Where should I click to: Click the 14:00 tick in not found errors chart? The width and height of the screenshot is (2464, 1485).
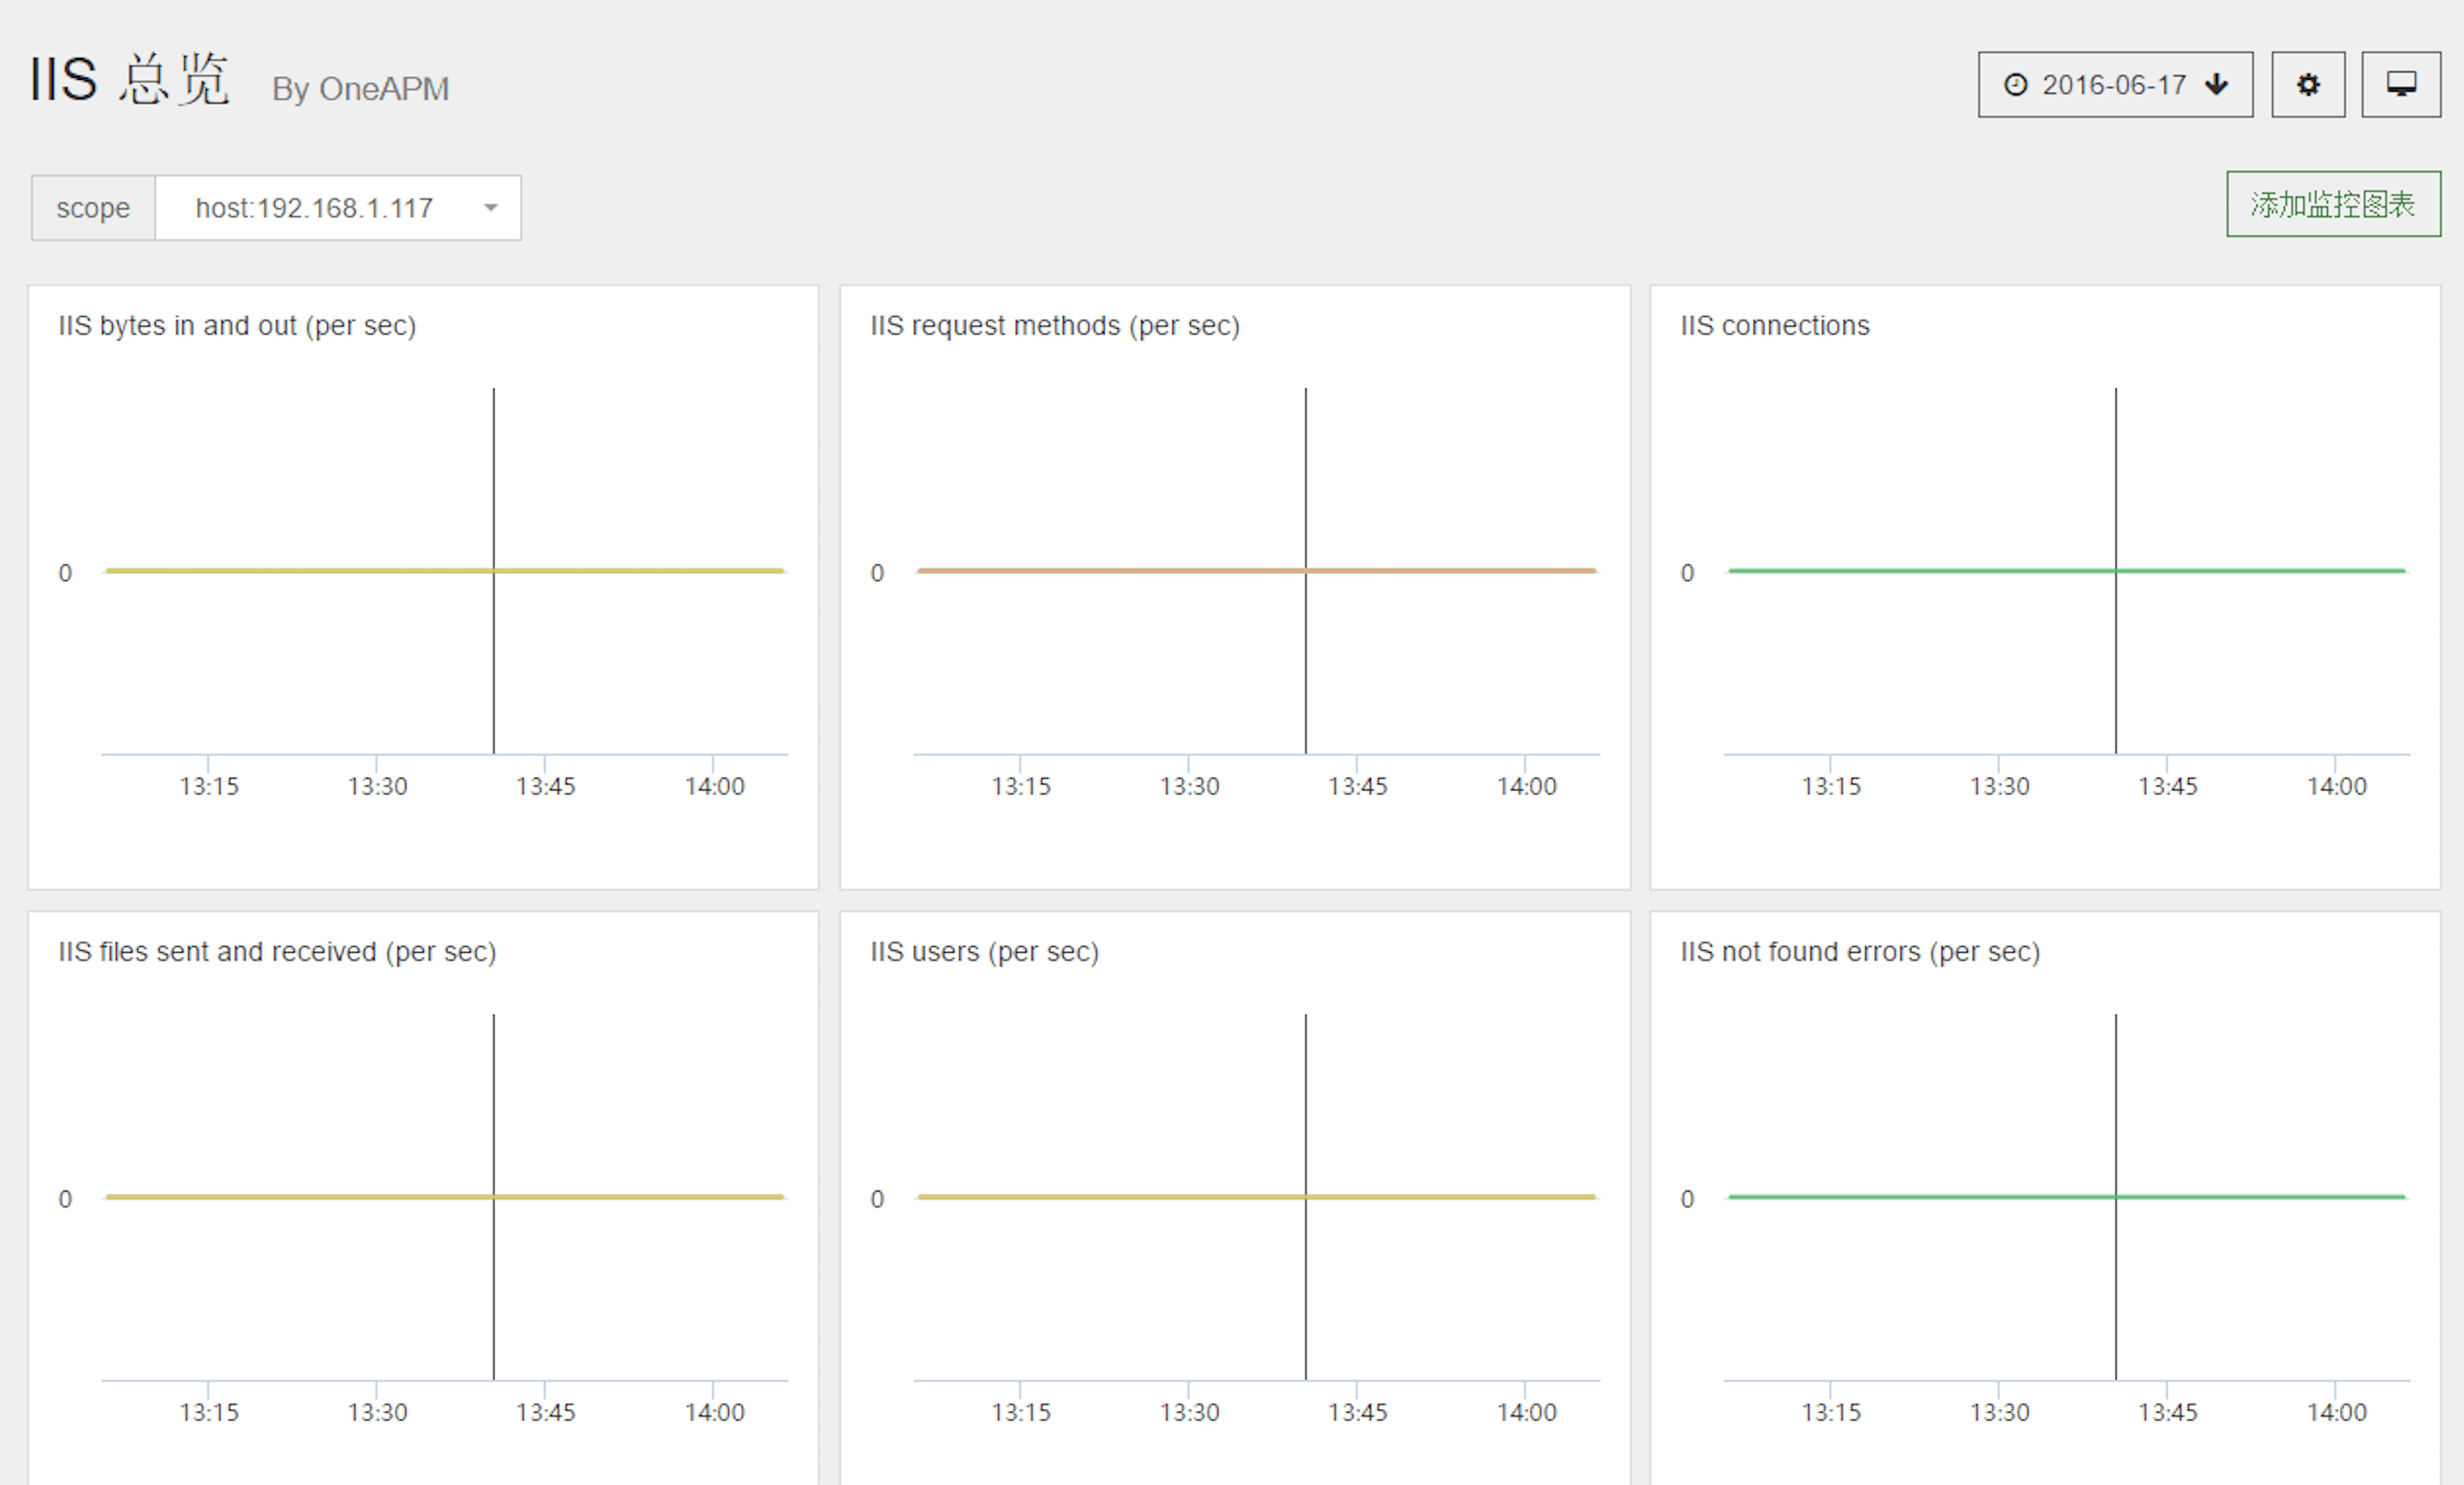coord(2337,1412)
